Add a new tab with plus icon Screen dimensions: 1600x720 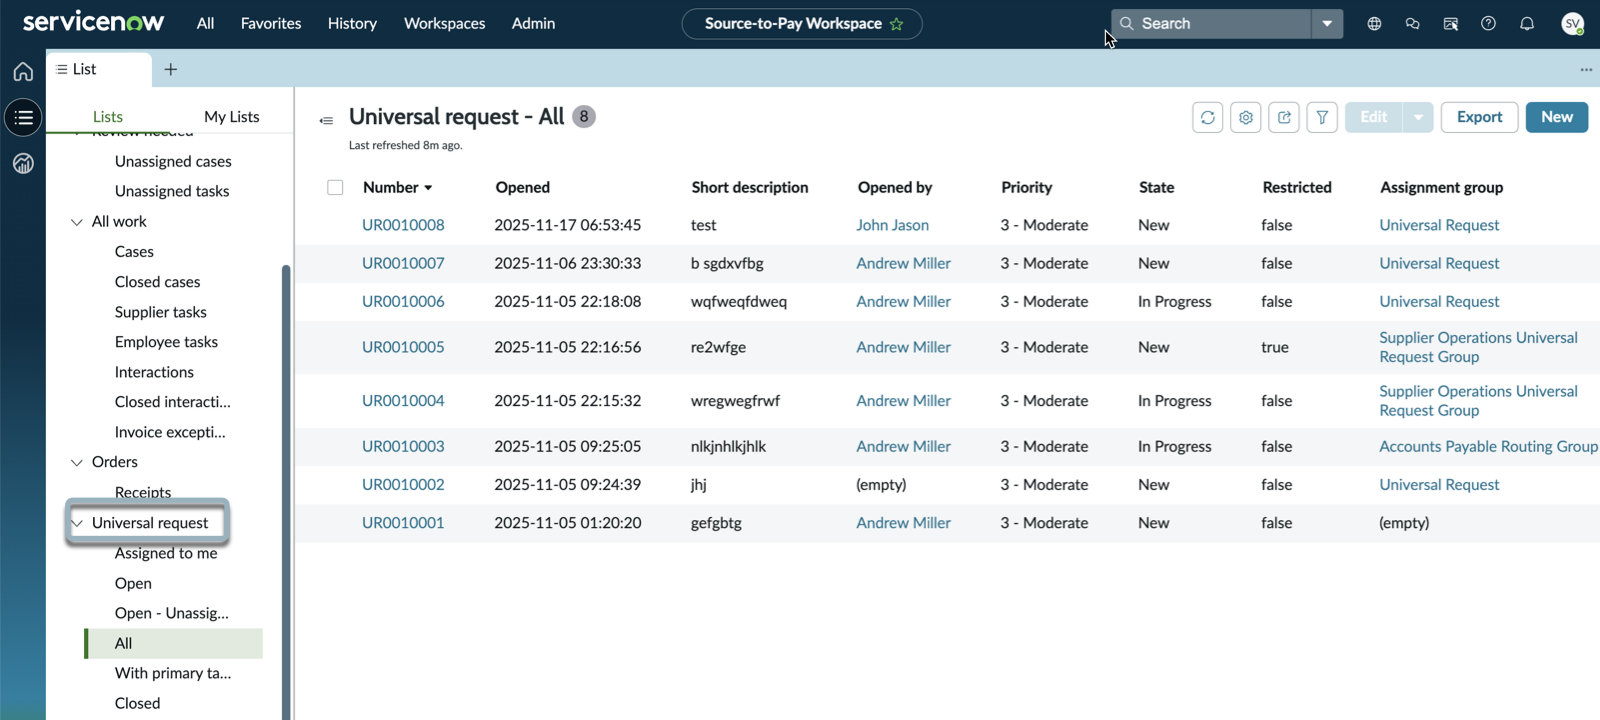171,69
